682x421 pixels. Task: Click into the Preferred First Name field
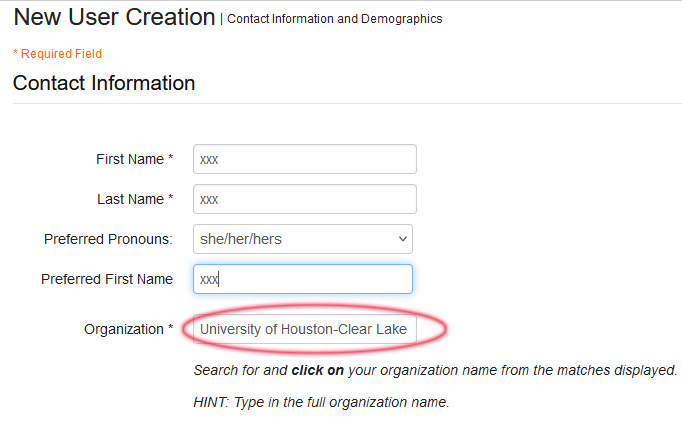pyautogui.click(x=304, y=279)
